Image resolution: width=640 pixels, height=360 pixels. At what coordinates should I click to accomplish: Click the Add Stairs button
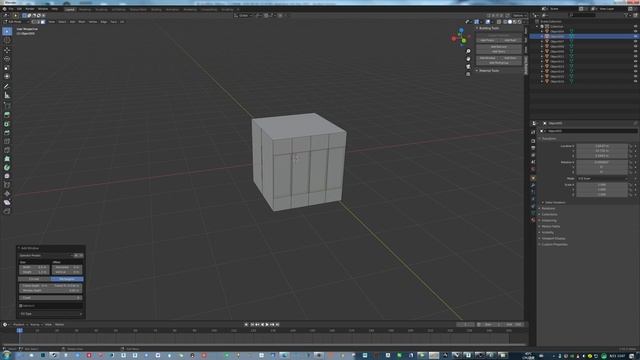[499, 52]
